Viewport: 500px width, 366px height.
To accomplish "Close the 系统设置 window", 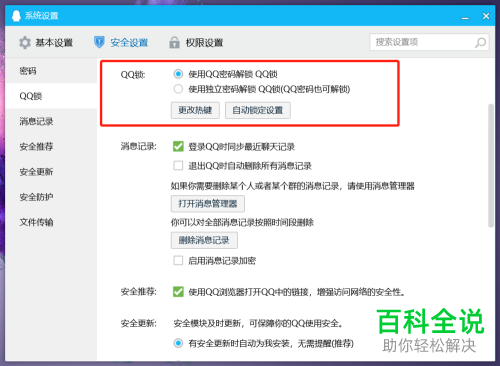I will coord(486,16).
